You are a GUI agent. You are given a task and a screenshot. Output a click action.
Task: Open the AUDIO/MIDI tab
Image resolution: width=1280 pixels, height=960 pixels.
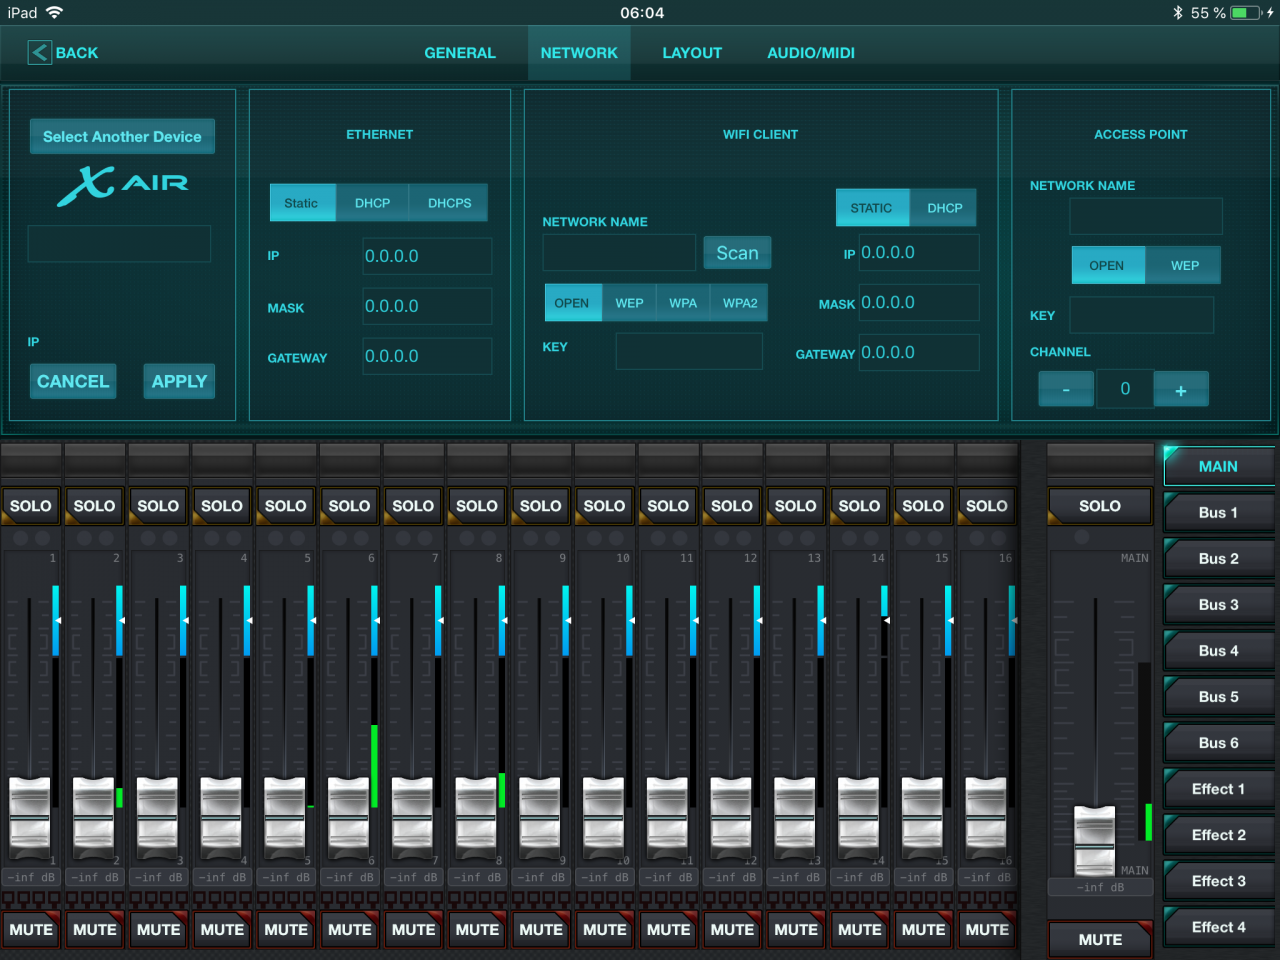[x=811, y=53]
